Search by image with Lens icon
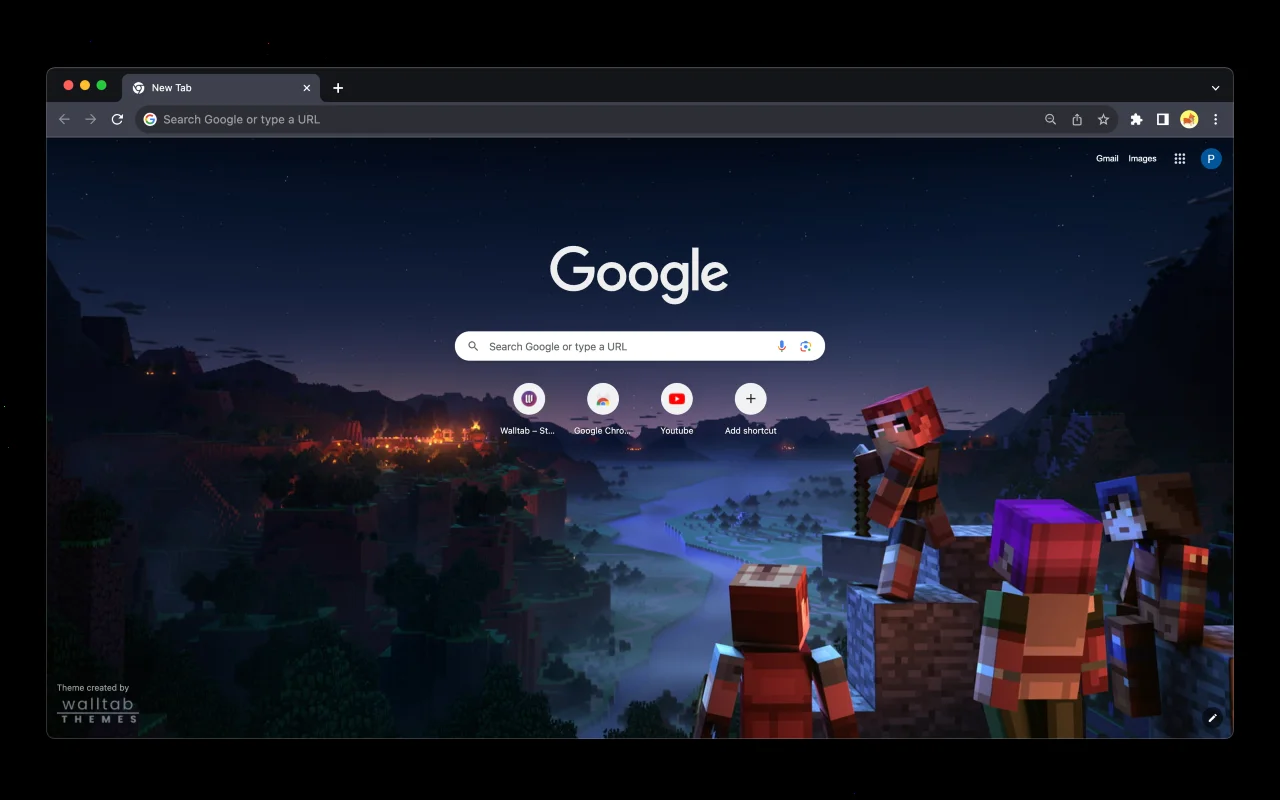Screen dimensions: 1280x800 805,346
